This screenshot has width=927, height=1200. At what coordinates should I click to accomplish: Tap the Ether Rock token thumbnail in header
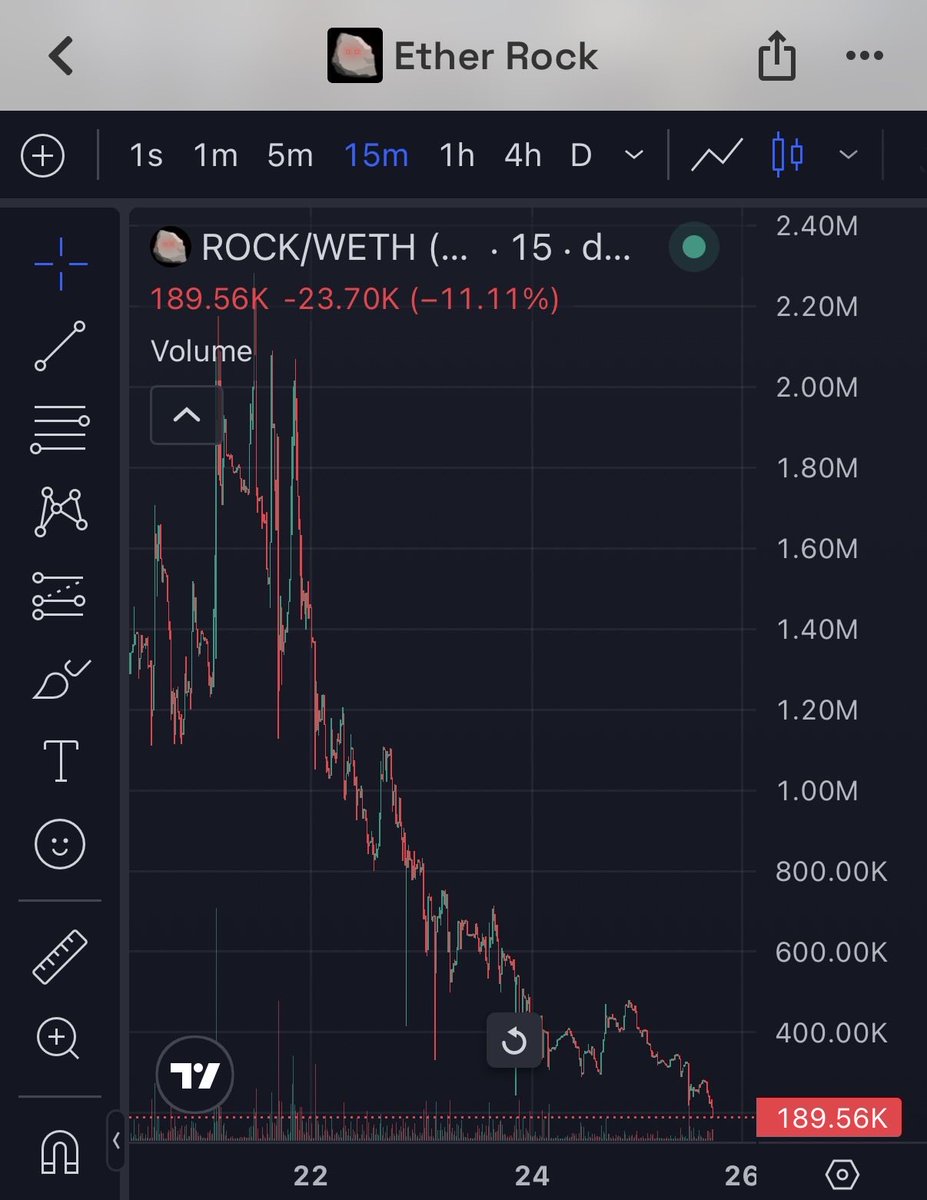(x=355, y=56)
